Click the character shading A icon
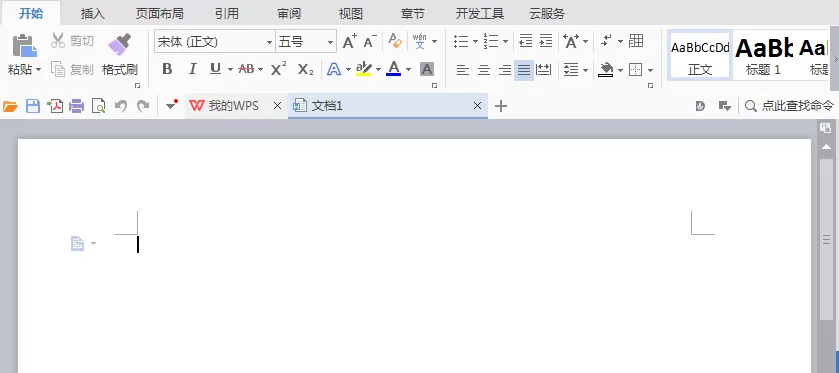The image size is (839, 373). tap(427, 69)
